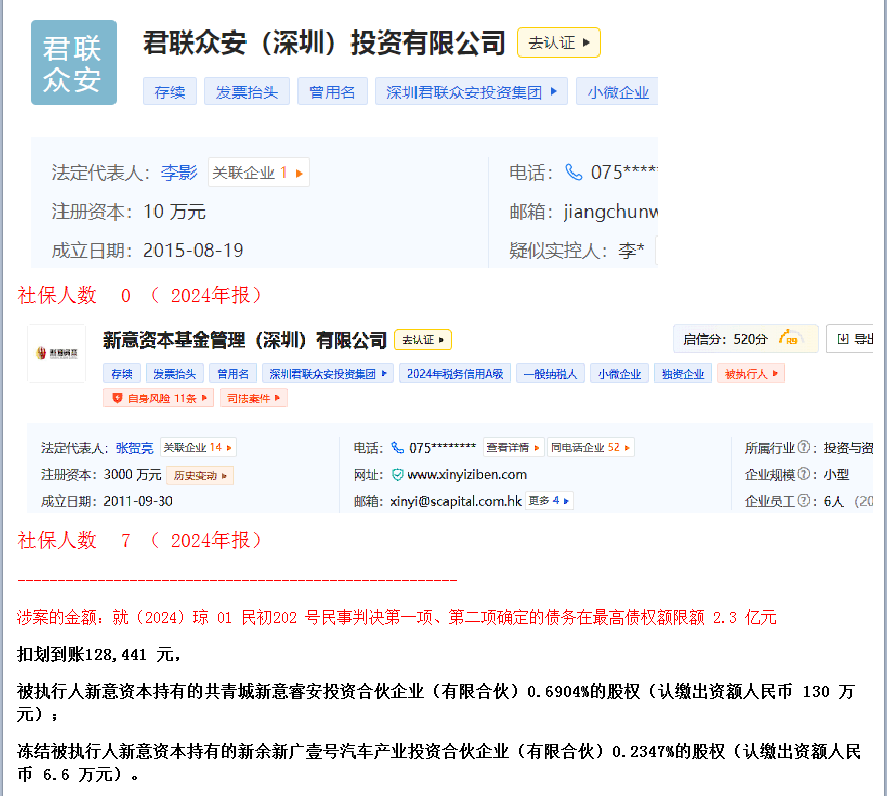This screenshot has height=796, width=887.
Task: Click help icon beside 所属行业
Action: tap(803, 448)
